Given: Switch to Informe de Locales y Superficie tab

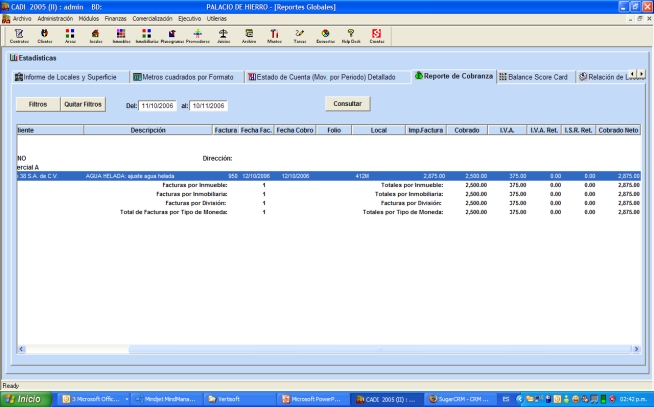Looking at the screenshot, I should click(x=67, y=77).
